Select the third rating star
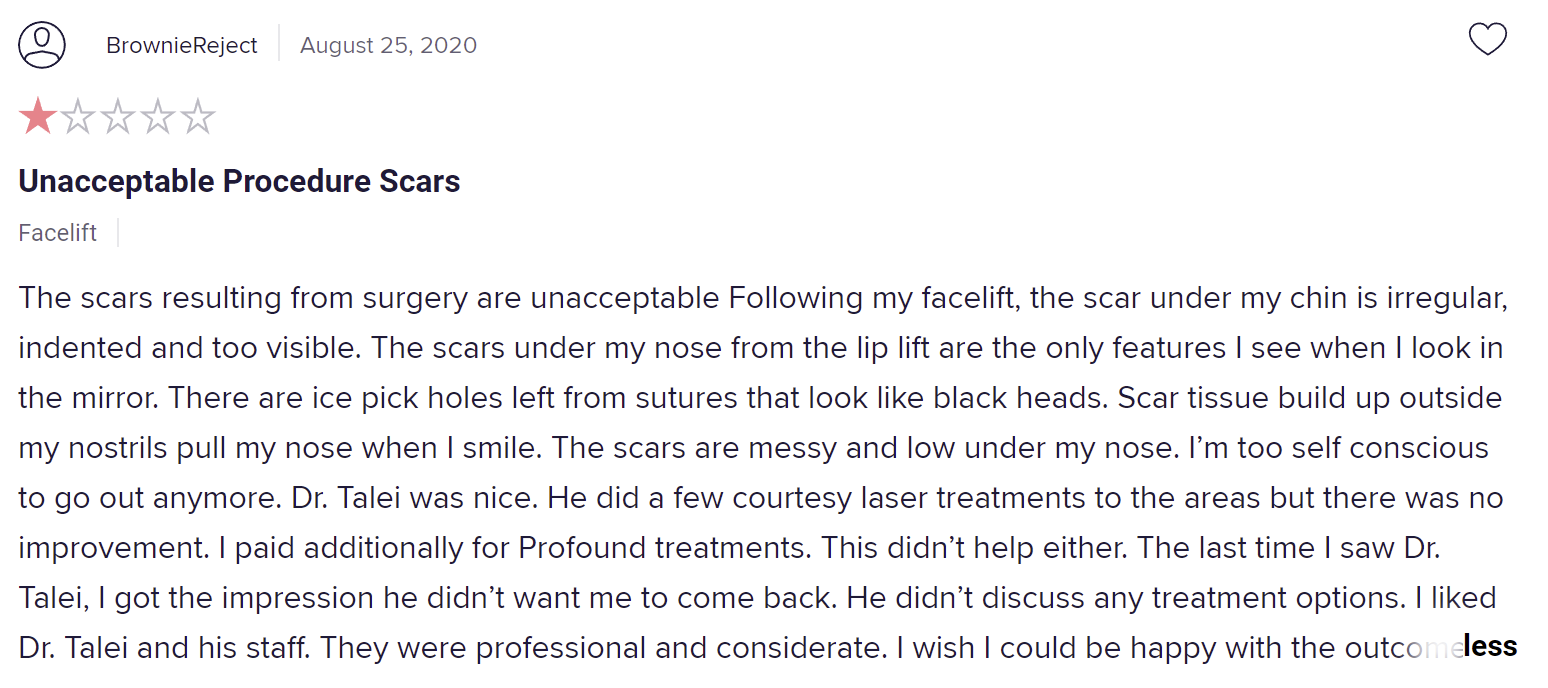 [x=118, y=116]
